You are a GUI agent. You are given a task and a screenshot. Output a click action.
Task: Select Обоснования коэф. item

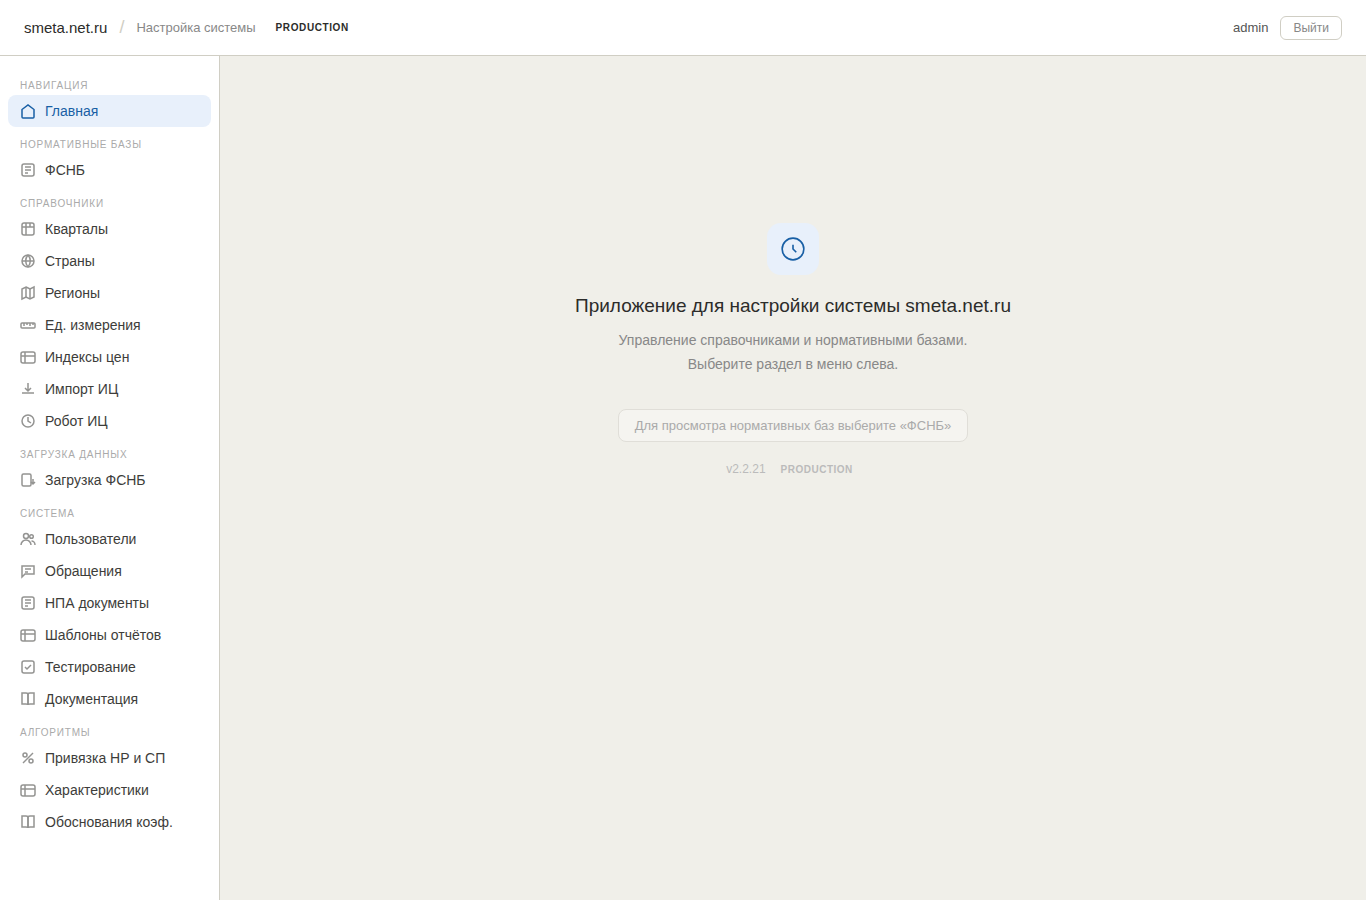[109, 822]
